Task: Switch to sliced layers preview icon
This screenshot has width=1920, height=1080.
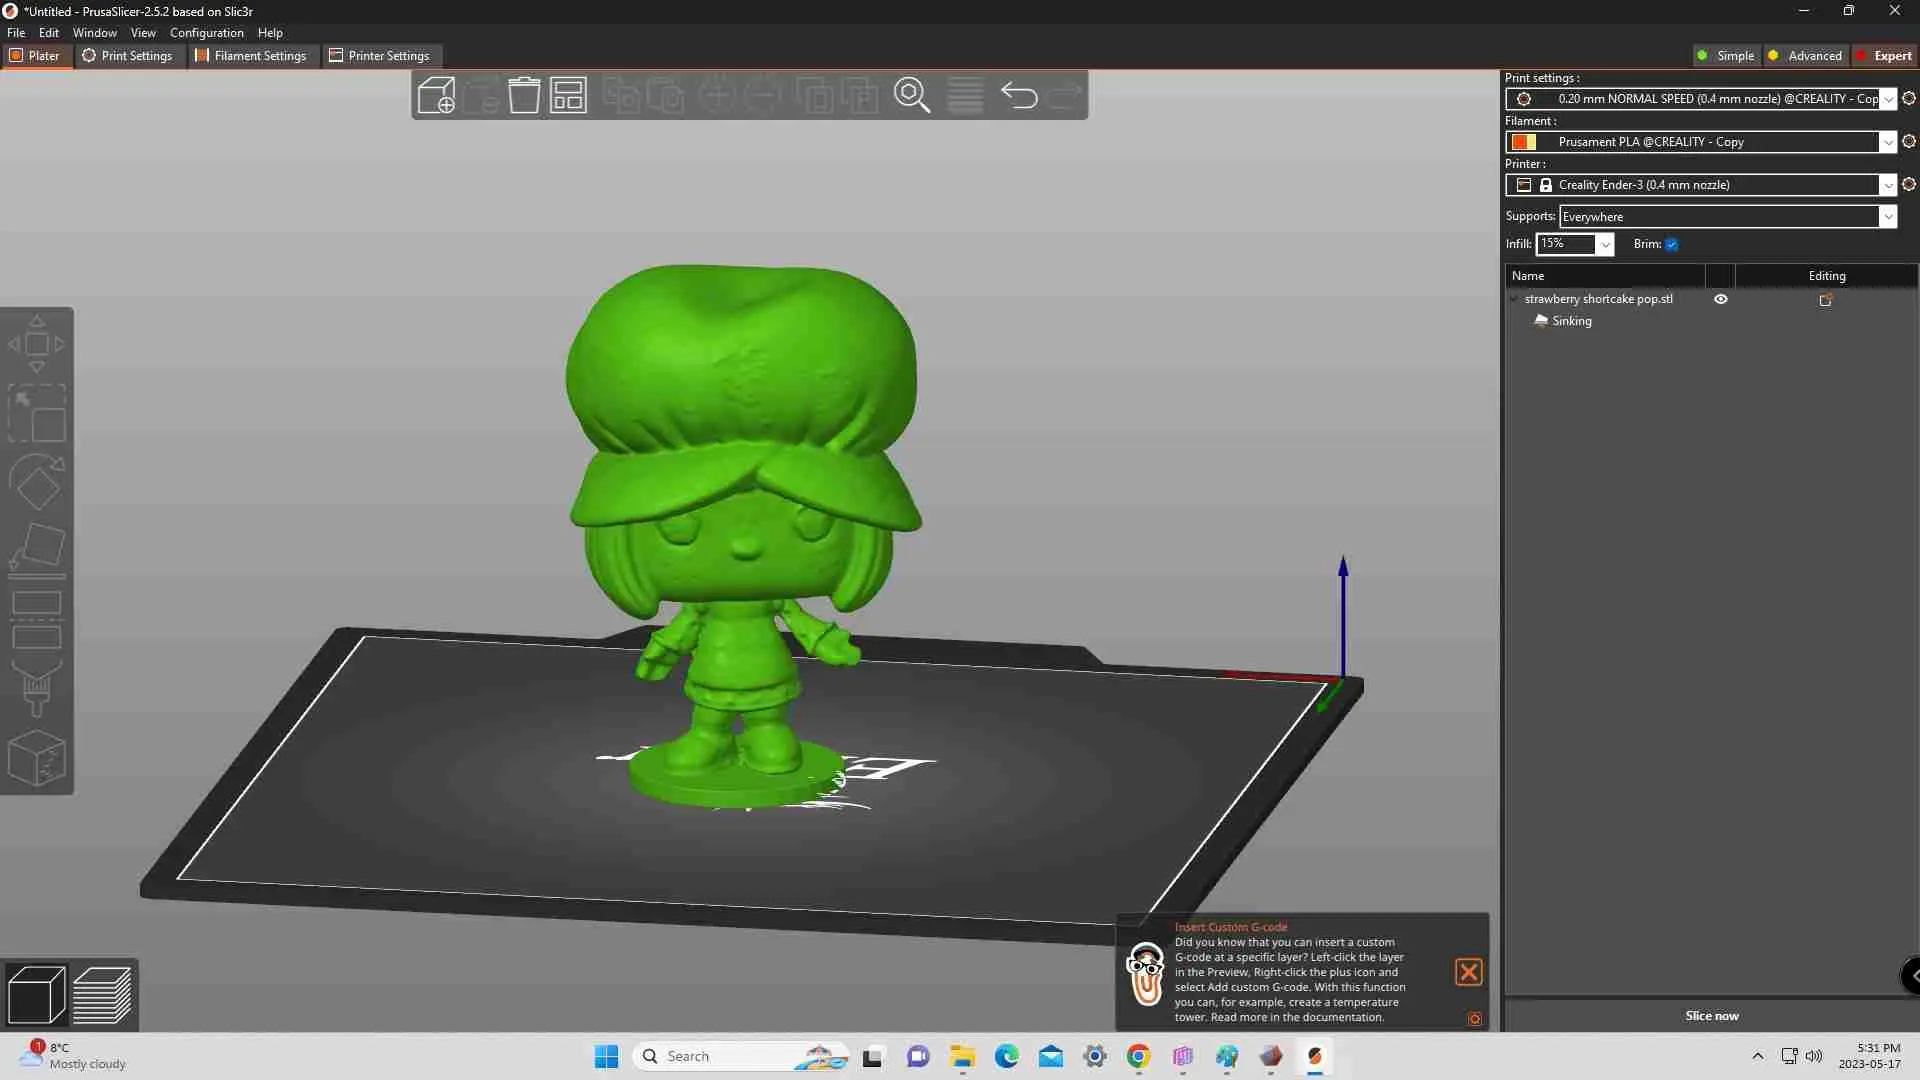Action: [x=102, y=995]
